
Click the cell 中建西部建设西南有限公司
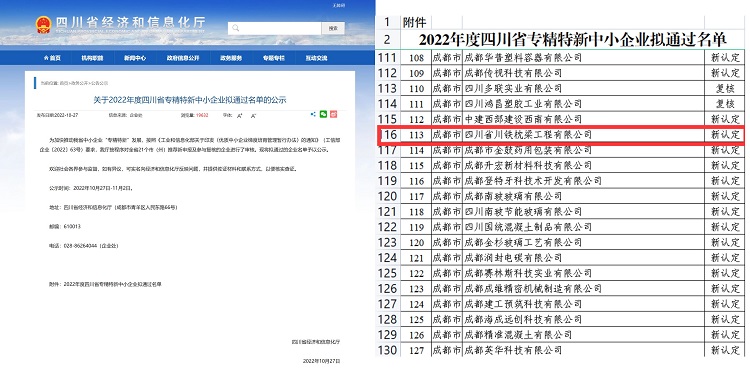coord(583,119)
